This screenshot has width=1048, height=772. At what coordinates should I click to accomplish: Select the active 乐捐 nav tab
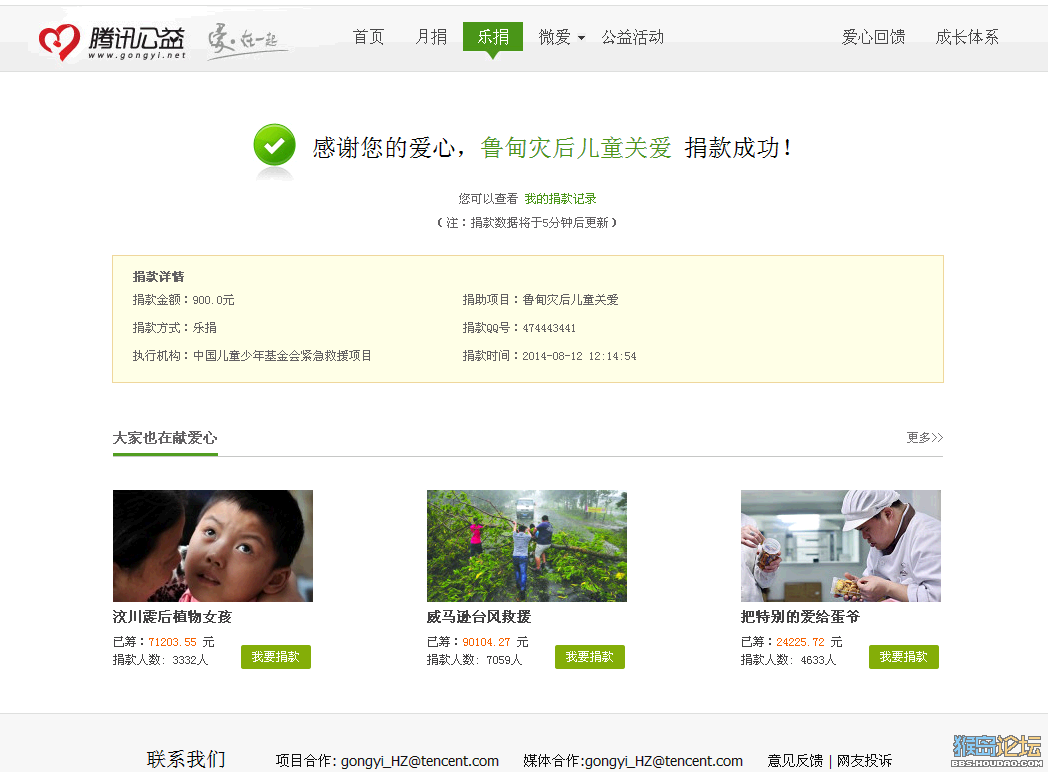click(493, 37)
